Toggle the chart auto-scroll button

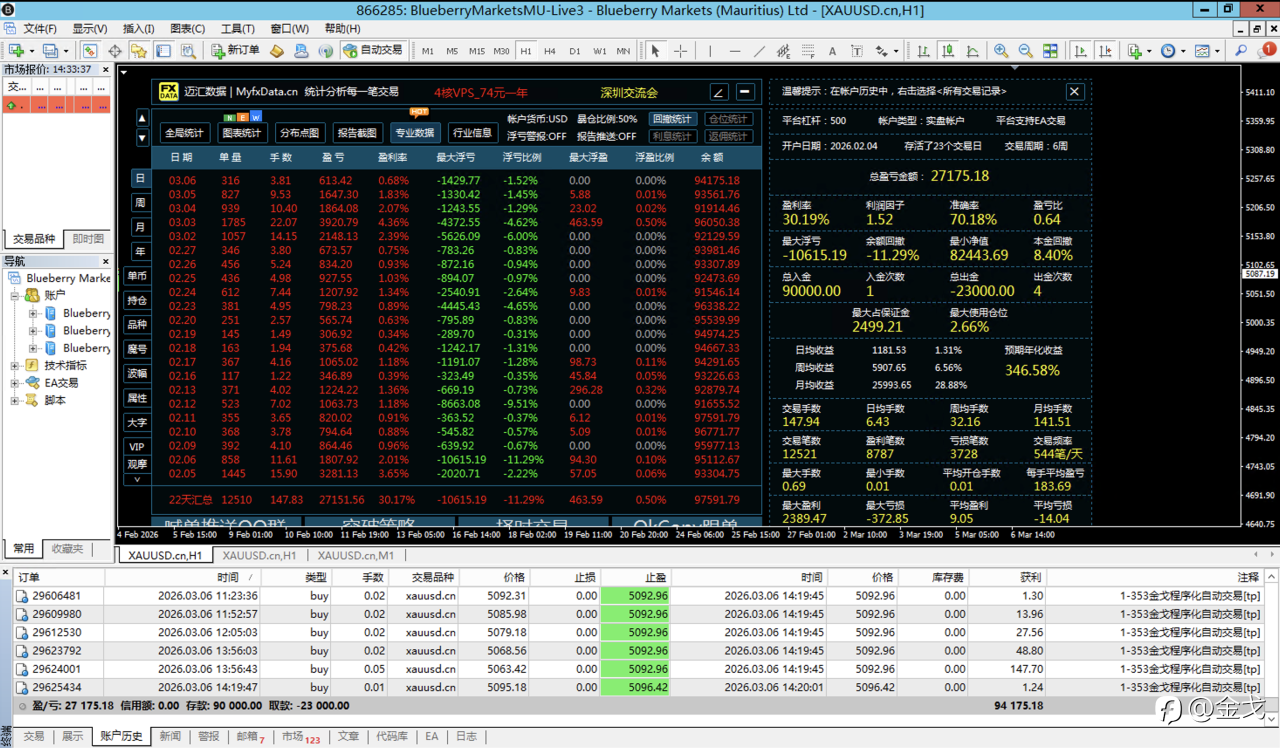coord(1079,51)
